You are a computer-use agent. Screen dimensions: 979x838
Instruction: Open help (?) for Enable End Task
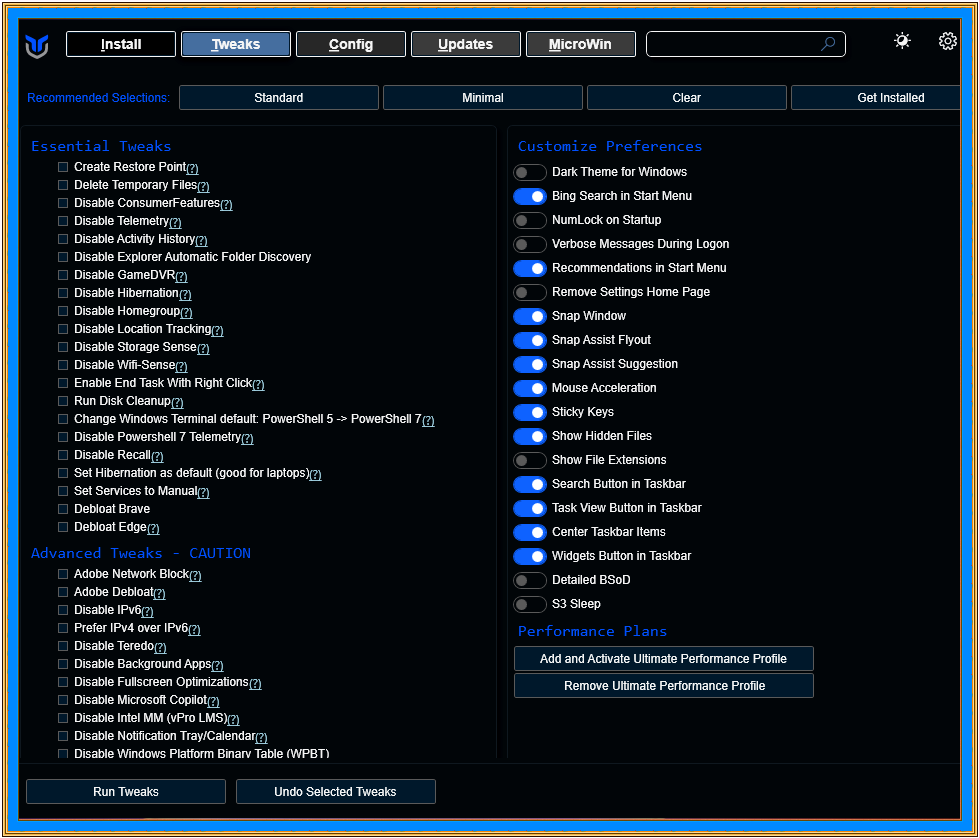click(x=258, y=385)
